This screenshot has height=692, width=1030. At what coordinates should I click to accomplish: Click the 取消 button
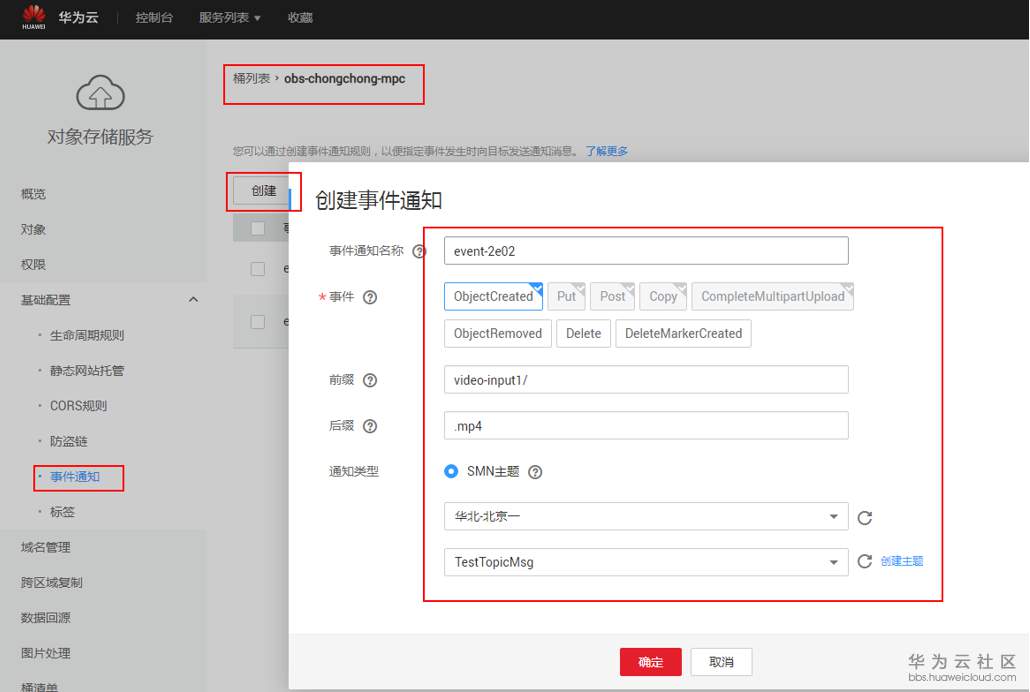point(722,661)
